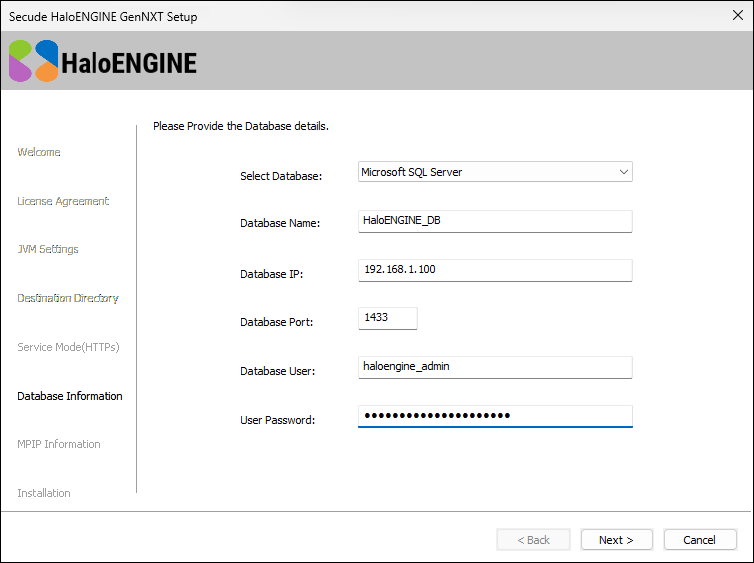Click the HaloENGINE logo icon
Image resolution: width=754 pixels, height=563 pixels.
[x=34, y=61]
